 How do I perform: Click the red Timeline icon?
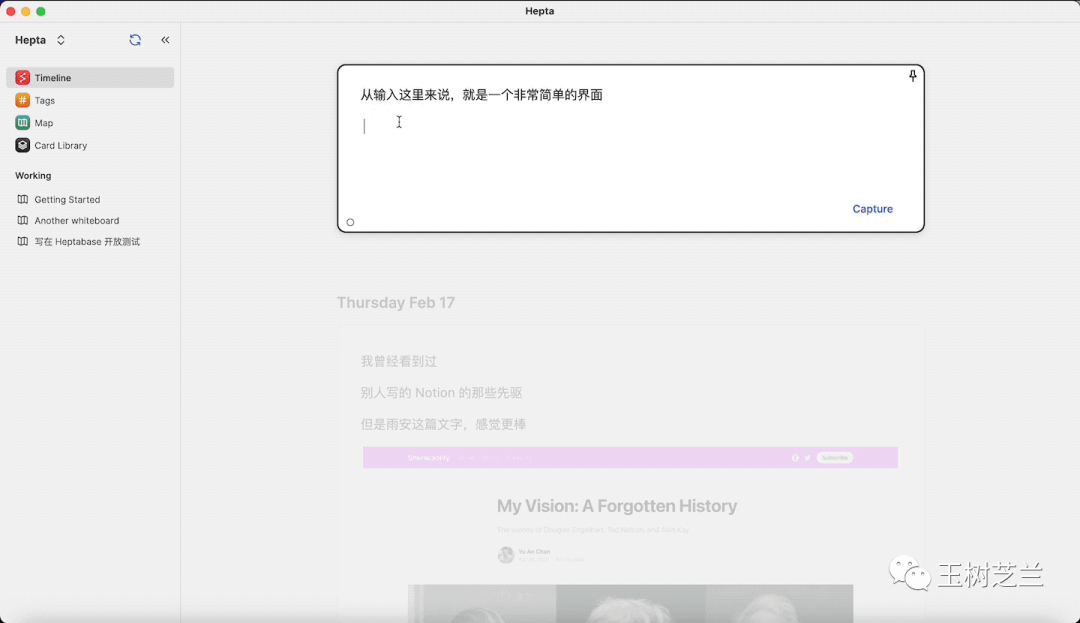pyautogui.click(x=23, y=78)
